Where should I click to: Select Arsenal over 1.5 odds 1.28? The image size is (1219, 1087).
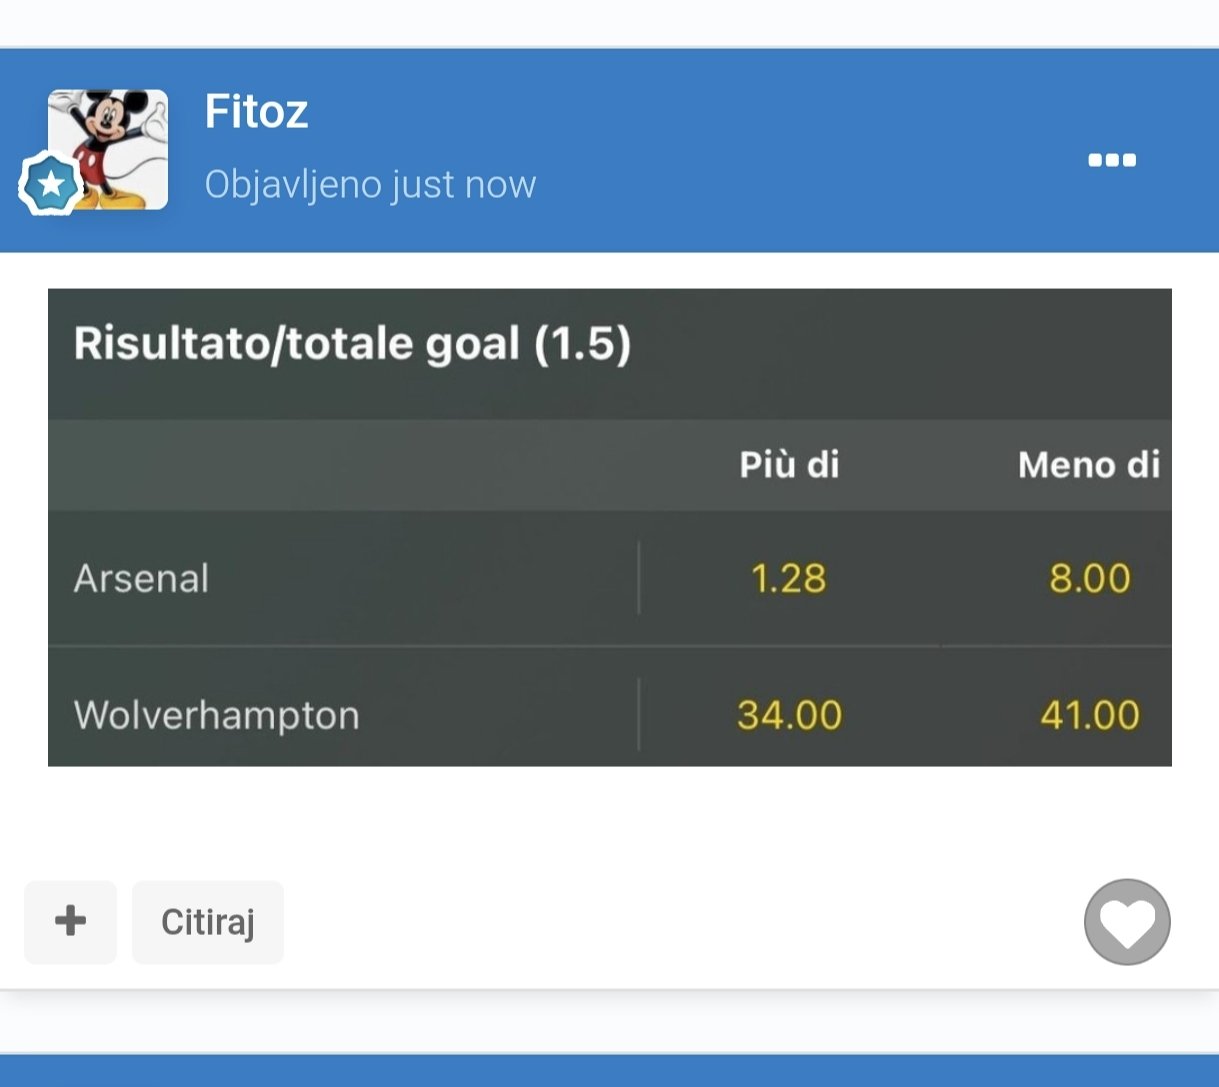[x=788, y=578]
